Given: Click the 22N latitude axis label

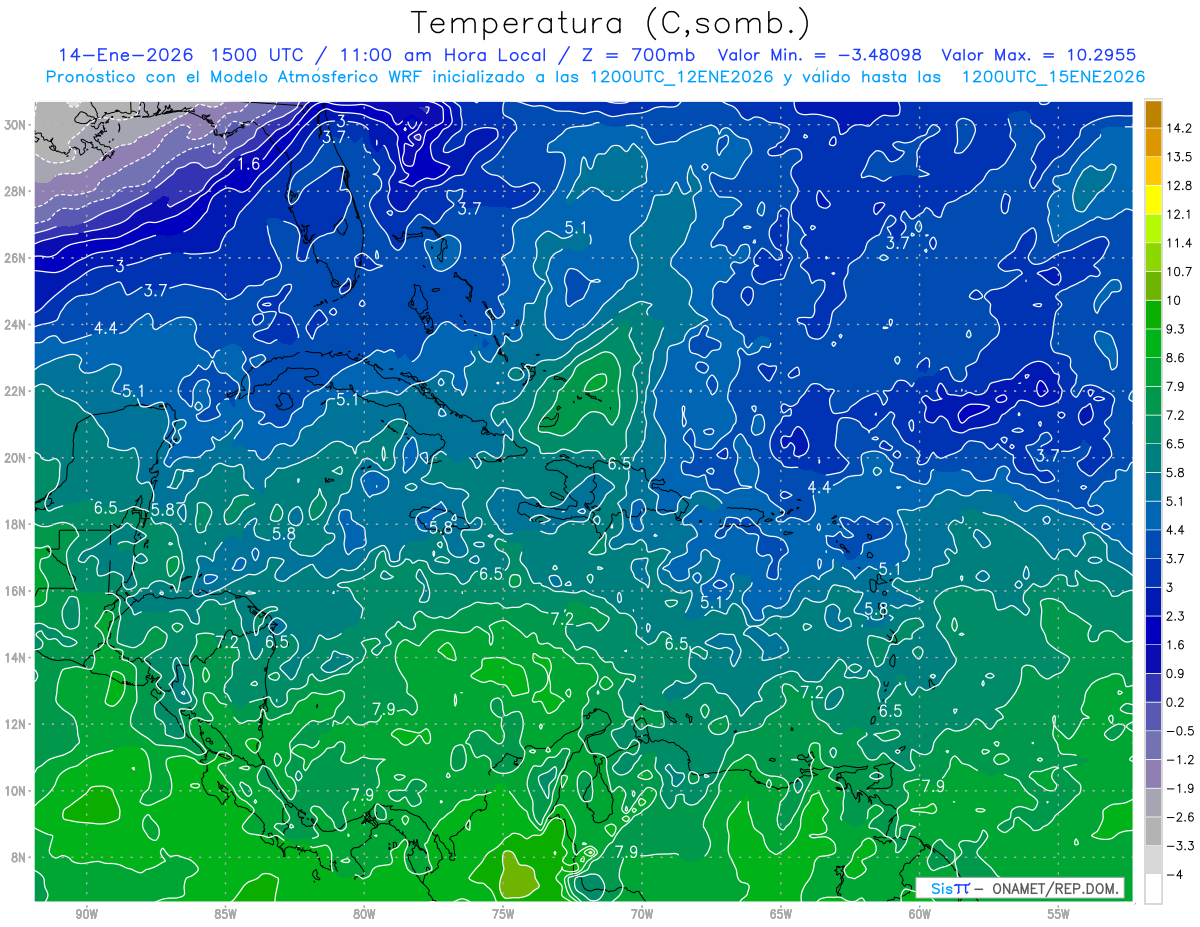Looking at the screenshot, I should 17,391.
